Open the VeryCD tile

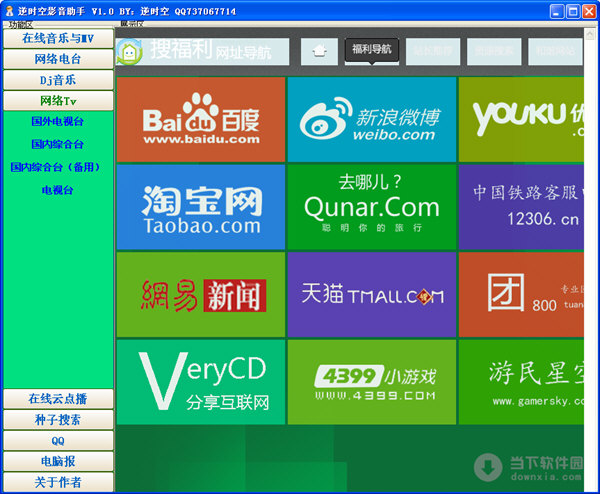[201, 382]
